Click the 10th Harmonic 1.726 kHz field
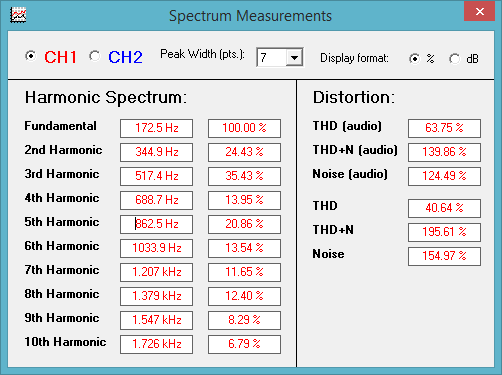 coord(156,344)
